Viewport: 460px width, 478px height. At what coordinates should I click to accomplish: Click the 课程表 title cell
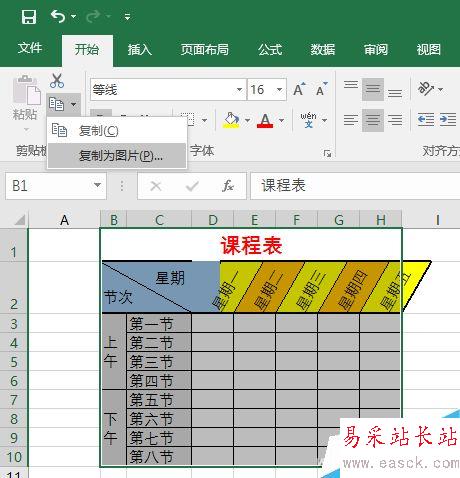click(251, 245)
